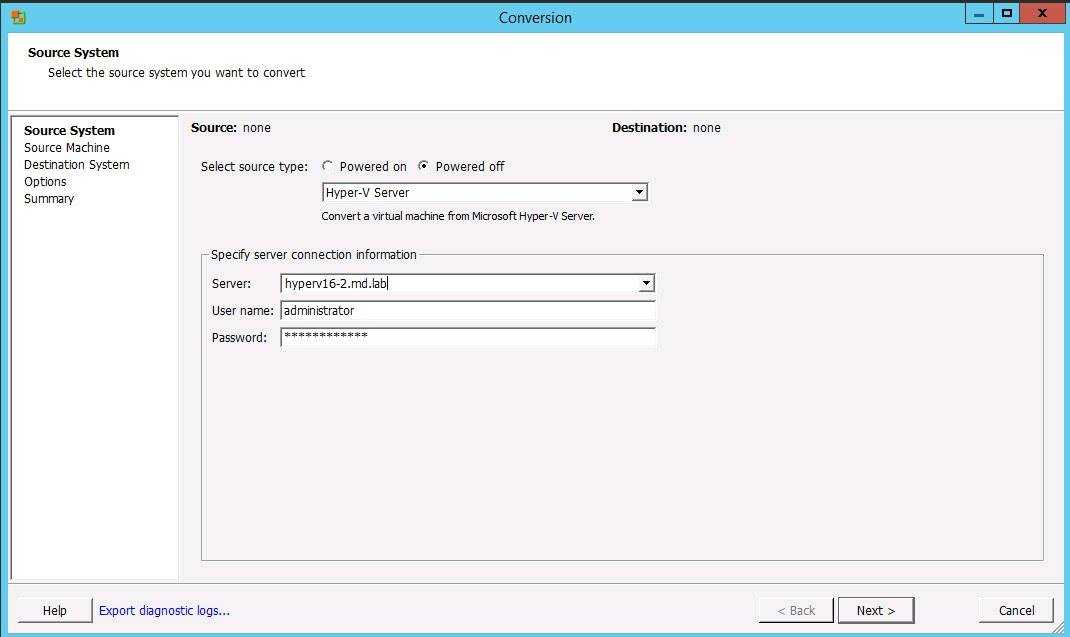Click the Password input box
This screenshot has width=1070, height=637.
(x=467, y=337)
